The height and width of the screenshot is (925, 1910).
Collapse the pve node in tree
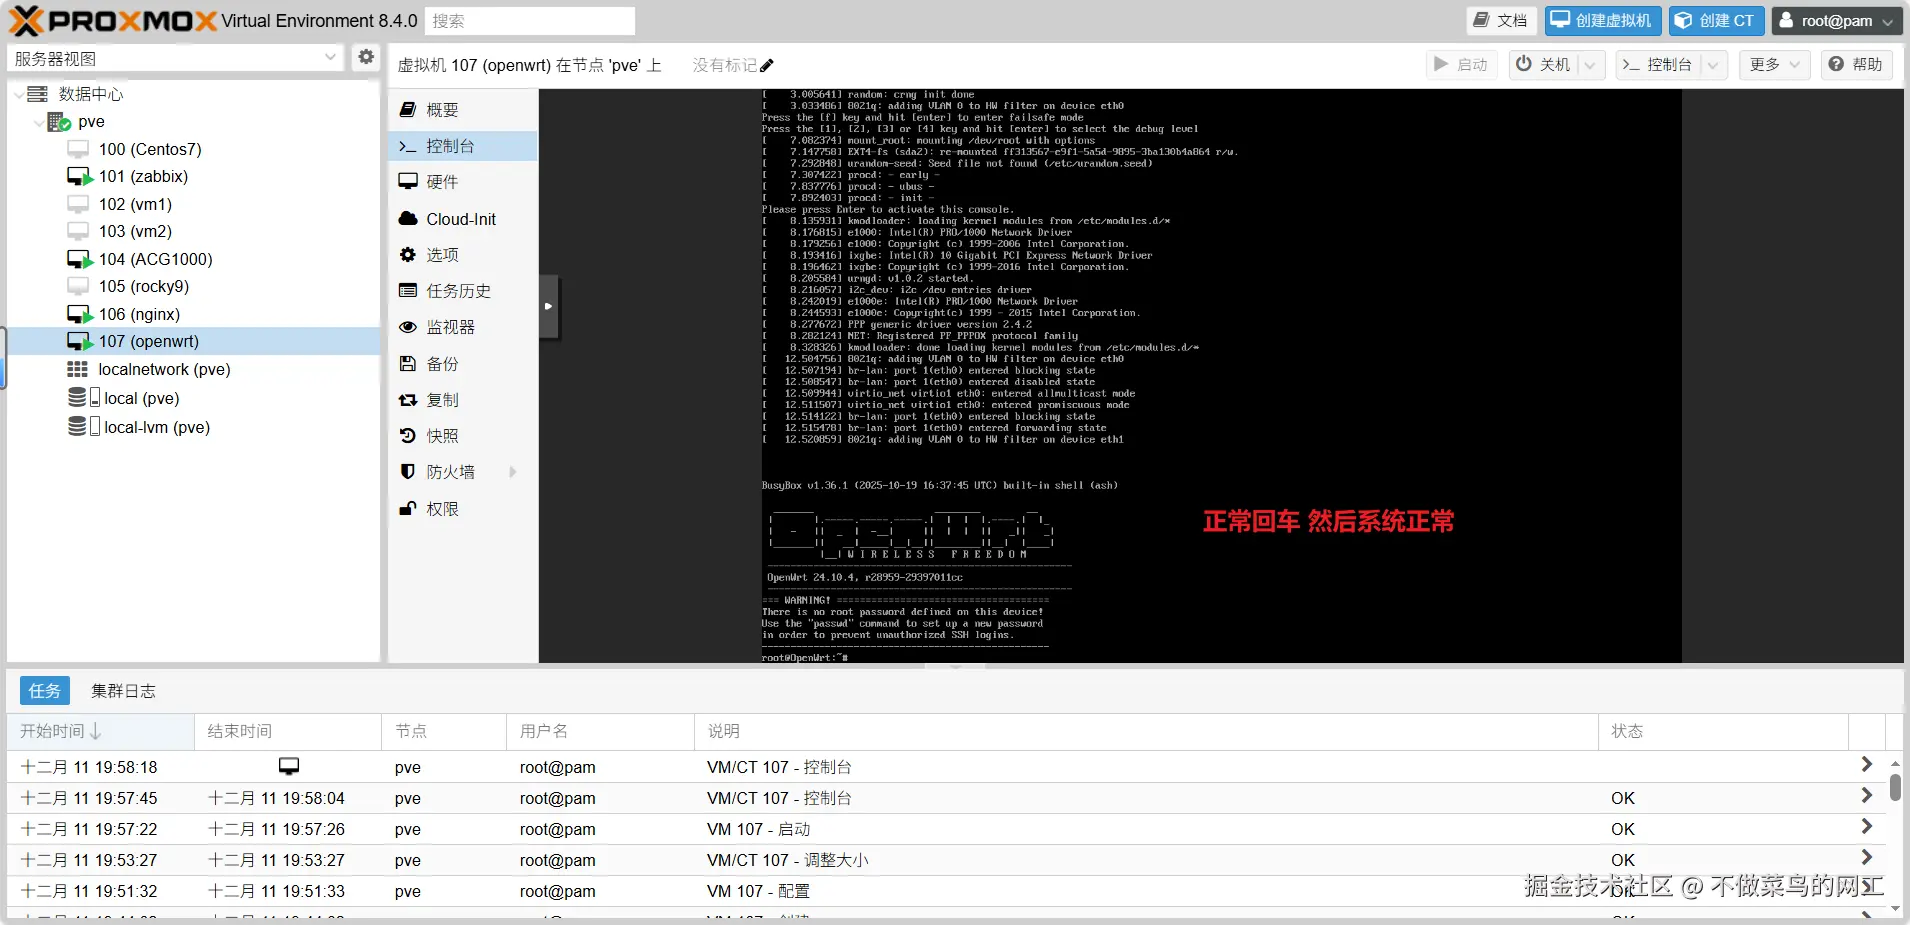click(x=38, y=122)
